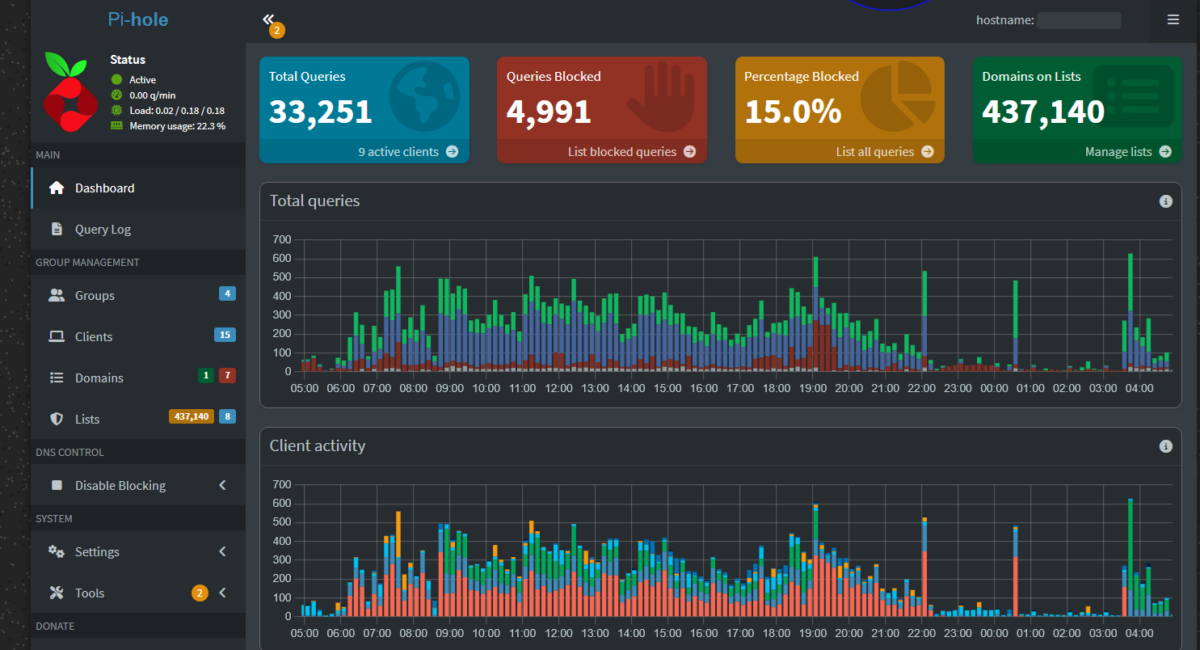Open the hamburger menu at top right
The height and width of the screenshot is (650, 1200).
pyautogui.click(x=1173, y=19)
